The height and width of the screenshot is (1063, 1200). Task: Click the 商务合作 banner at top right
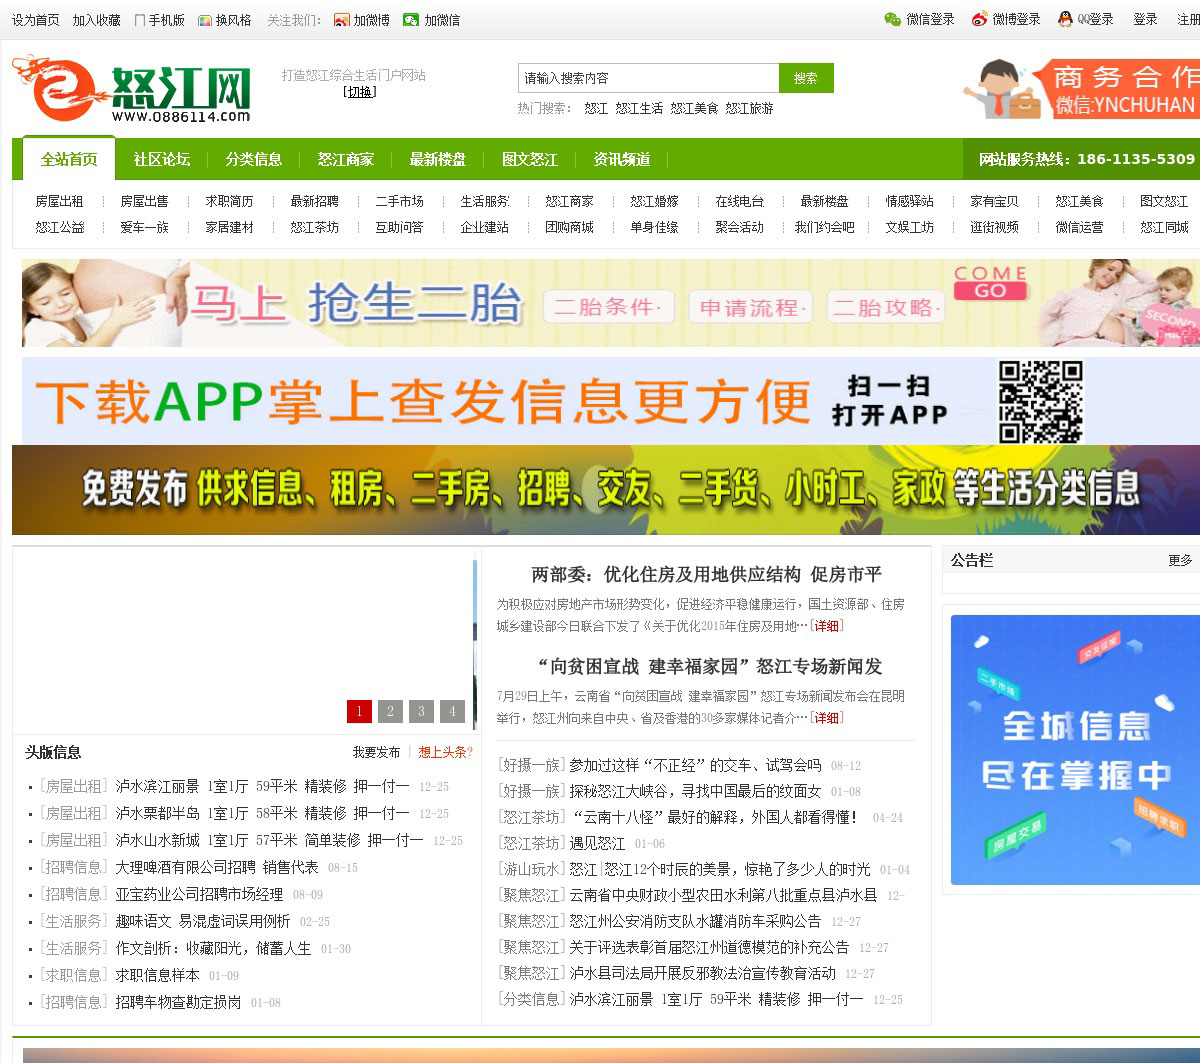[1080, 90]
